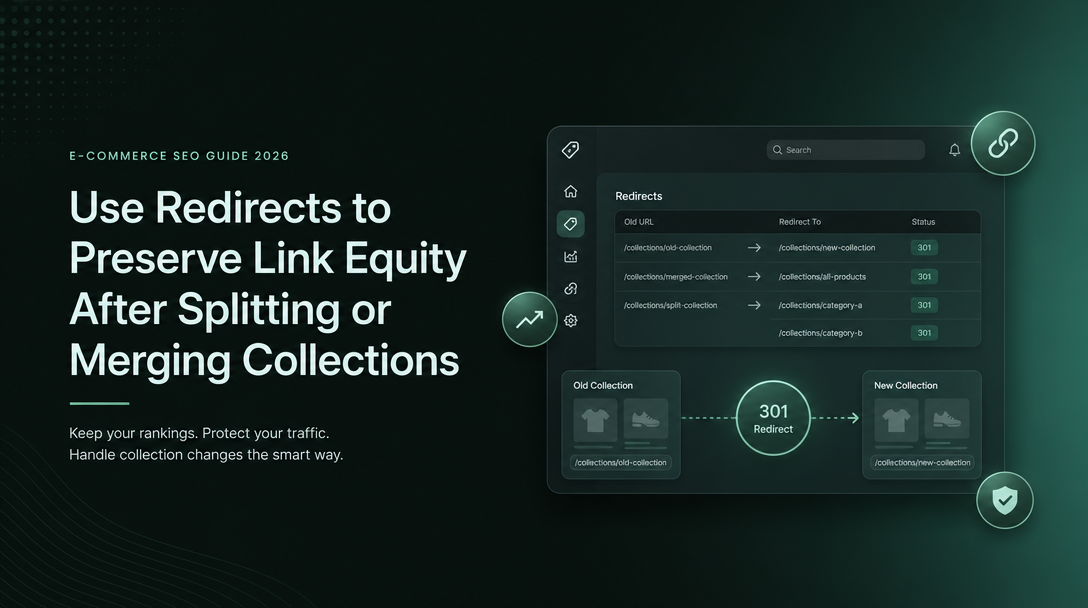The image size is (1088, 608).
Task: Click 301 badge in new-collection row
Action: point(924,248)
